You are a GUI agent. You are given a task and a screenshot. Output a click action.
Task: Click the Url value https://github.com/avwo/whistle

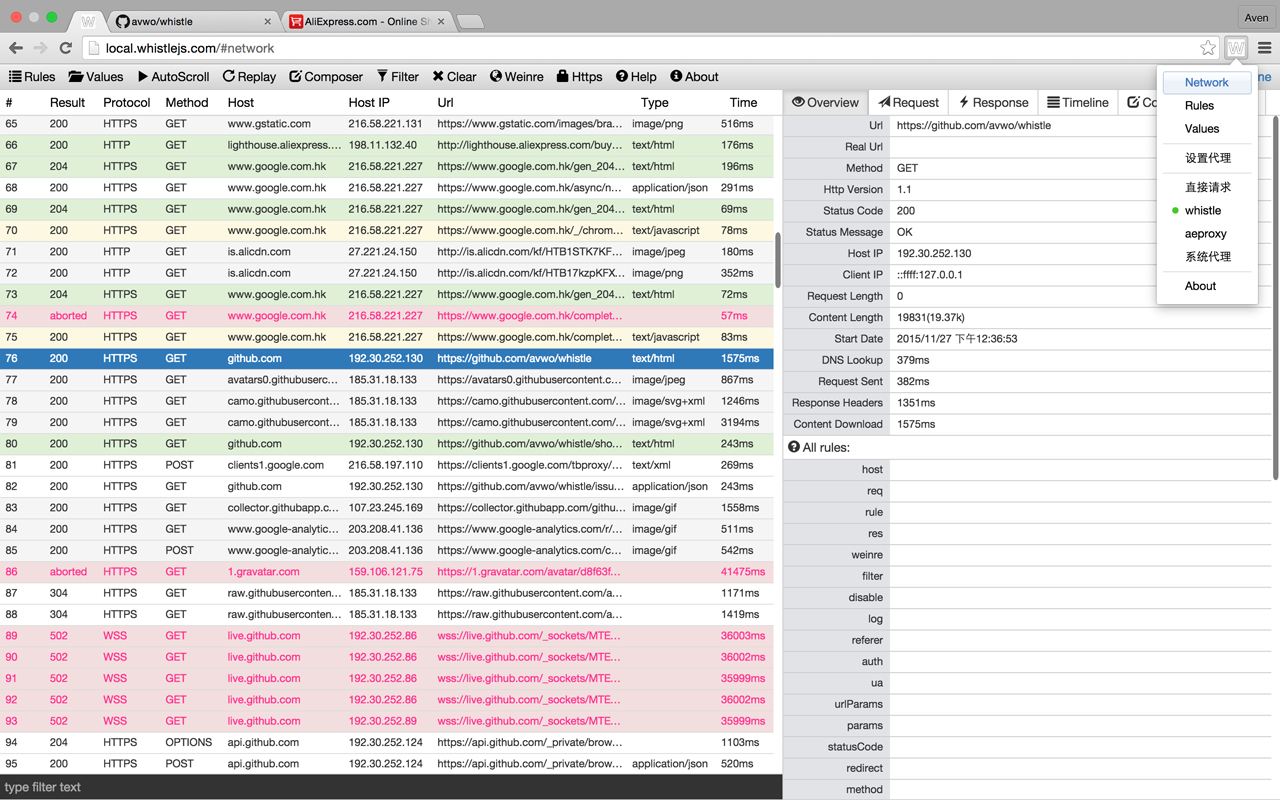[x=973, y=125]
